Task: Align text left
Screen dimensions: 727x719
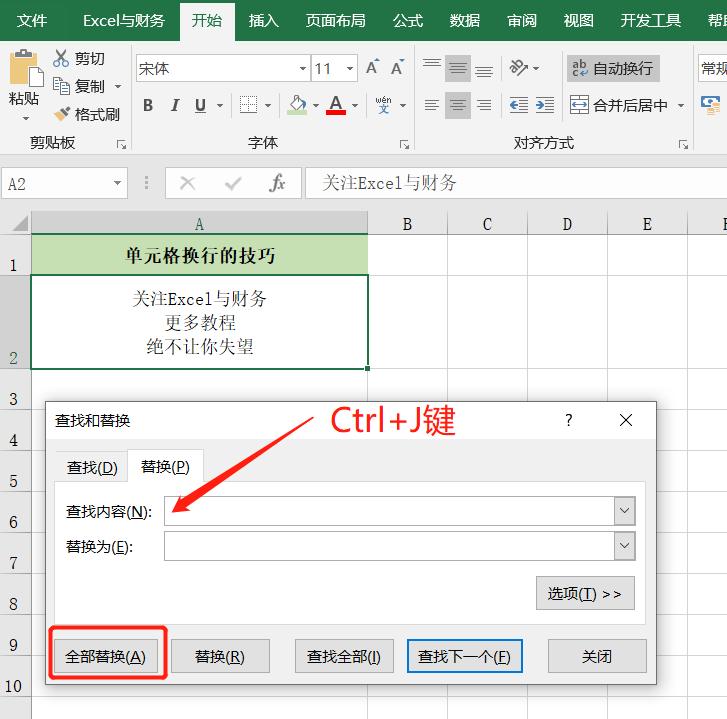Action: coord(432,105)
